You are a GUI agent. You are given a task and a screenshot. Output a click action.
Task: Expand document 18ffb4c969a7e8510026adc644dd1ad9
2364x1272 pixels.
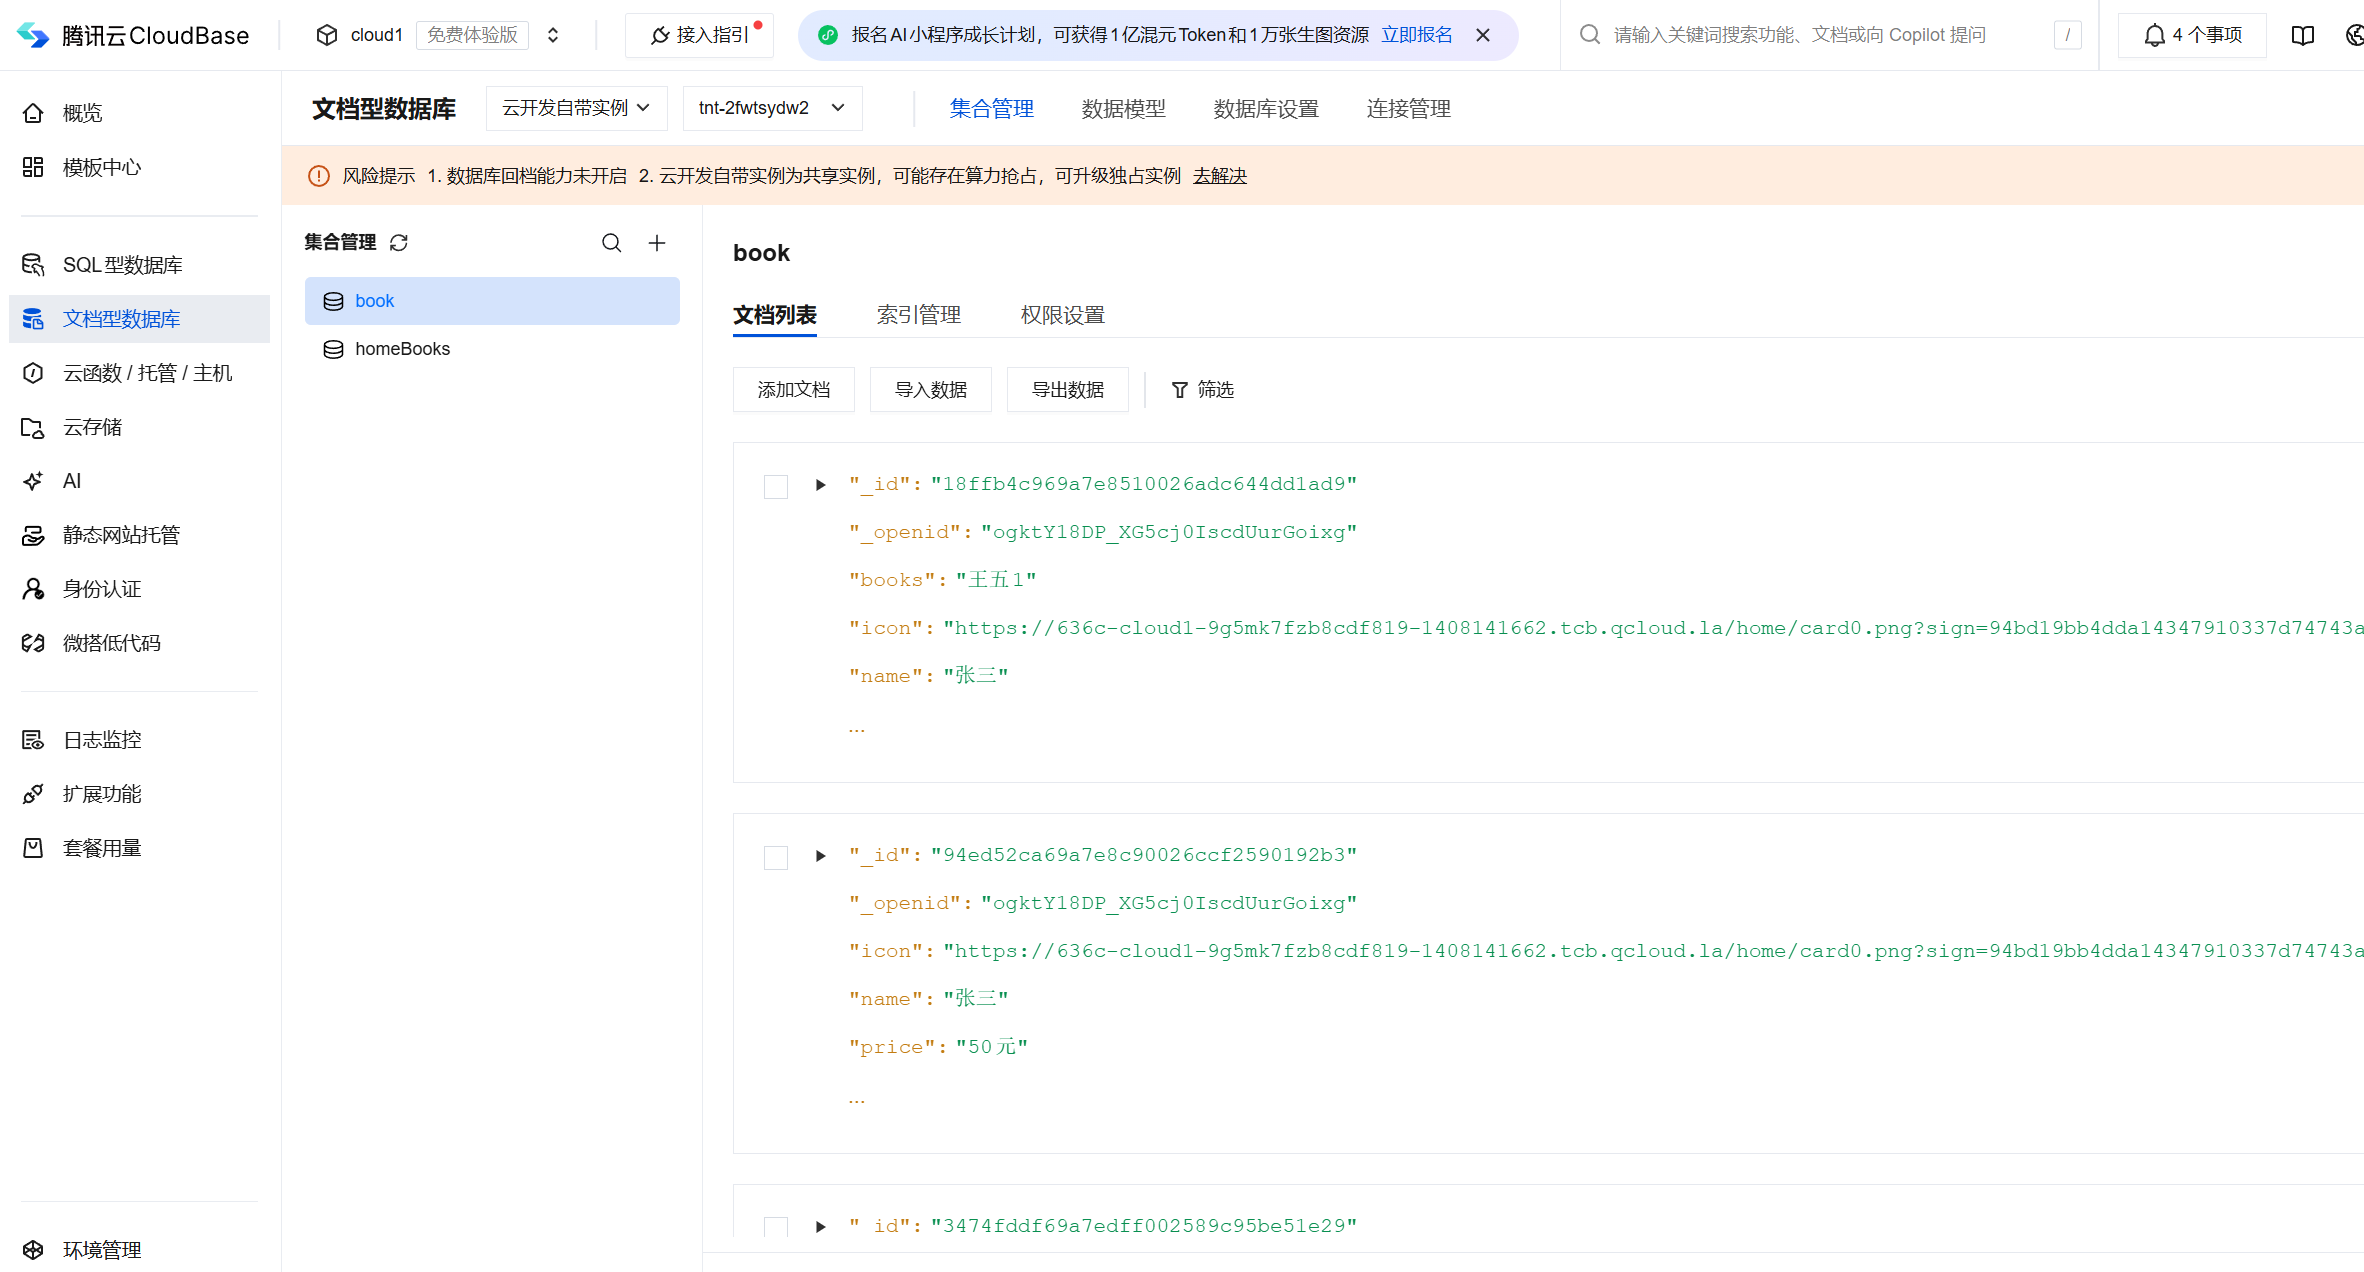[821, 485]
